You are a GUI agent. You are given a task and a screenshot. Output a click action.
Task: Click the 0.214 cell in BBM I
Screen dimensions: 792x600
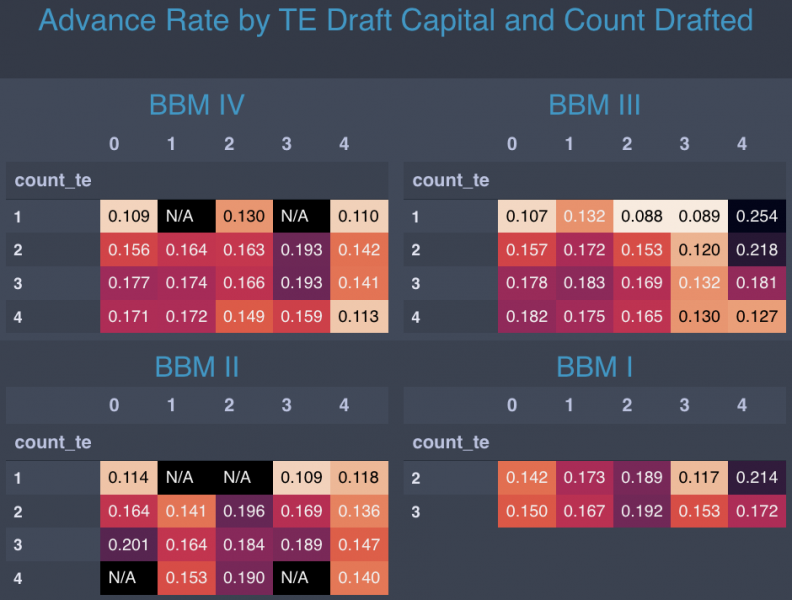756,479
